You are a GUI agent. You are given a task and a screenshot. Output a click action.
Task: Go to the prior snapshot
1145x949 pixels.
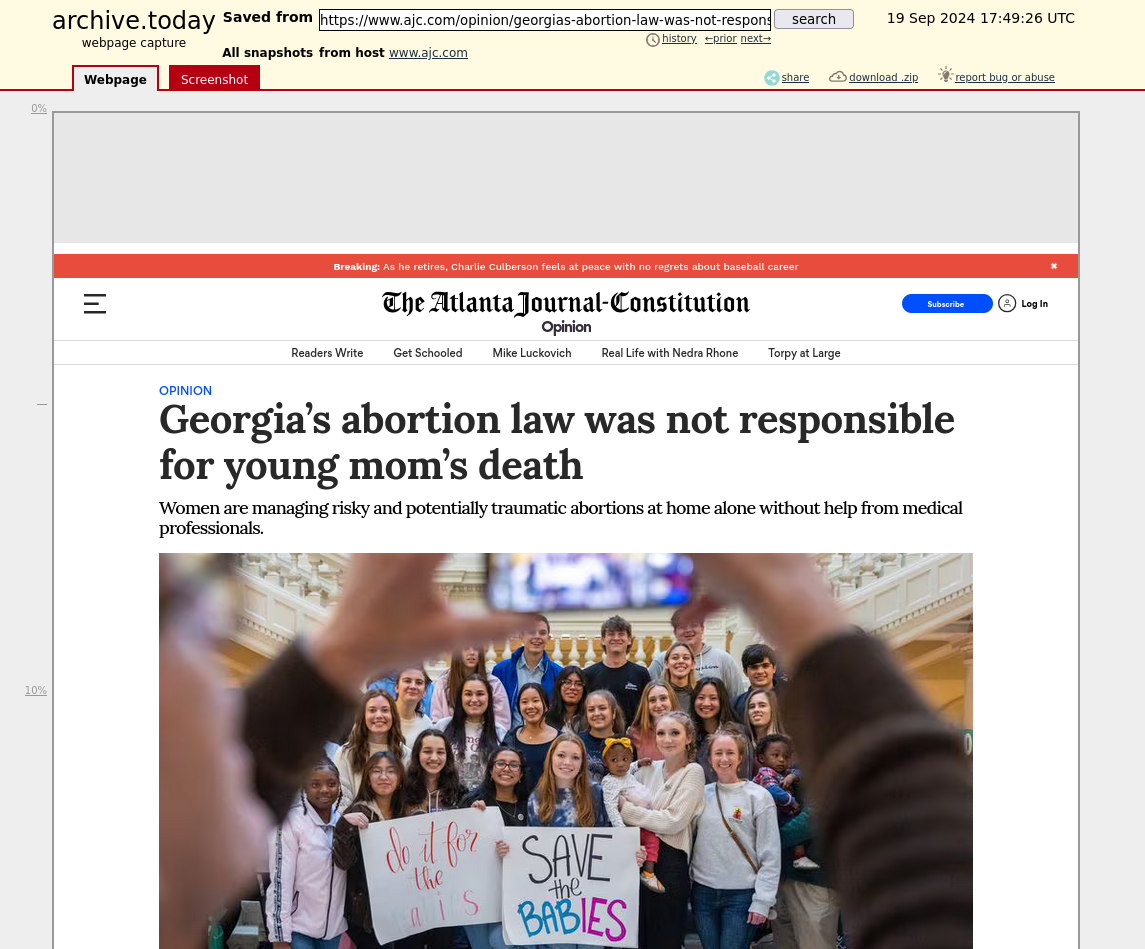click(x=720, y=39)
